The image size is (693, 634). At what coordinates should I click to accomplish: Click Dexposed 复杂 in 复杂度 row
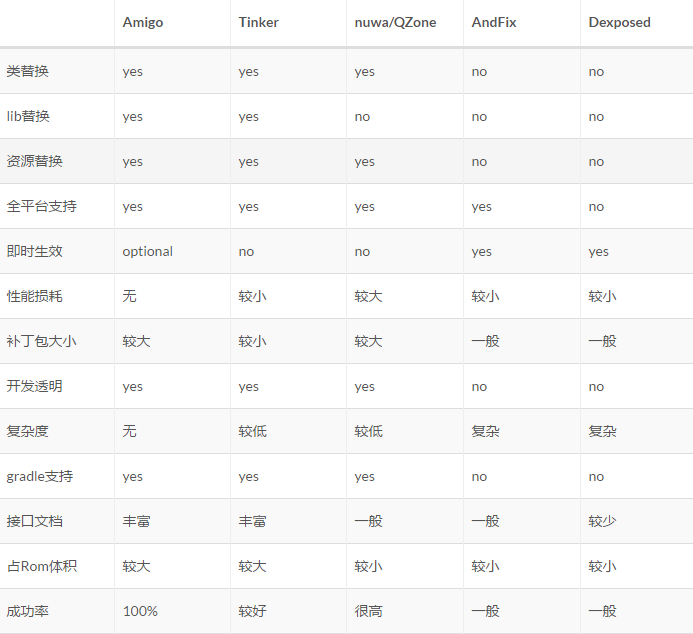click(602, 431)
